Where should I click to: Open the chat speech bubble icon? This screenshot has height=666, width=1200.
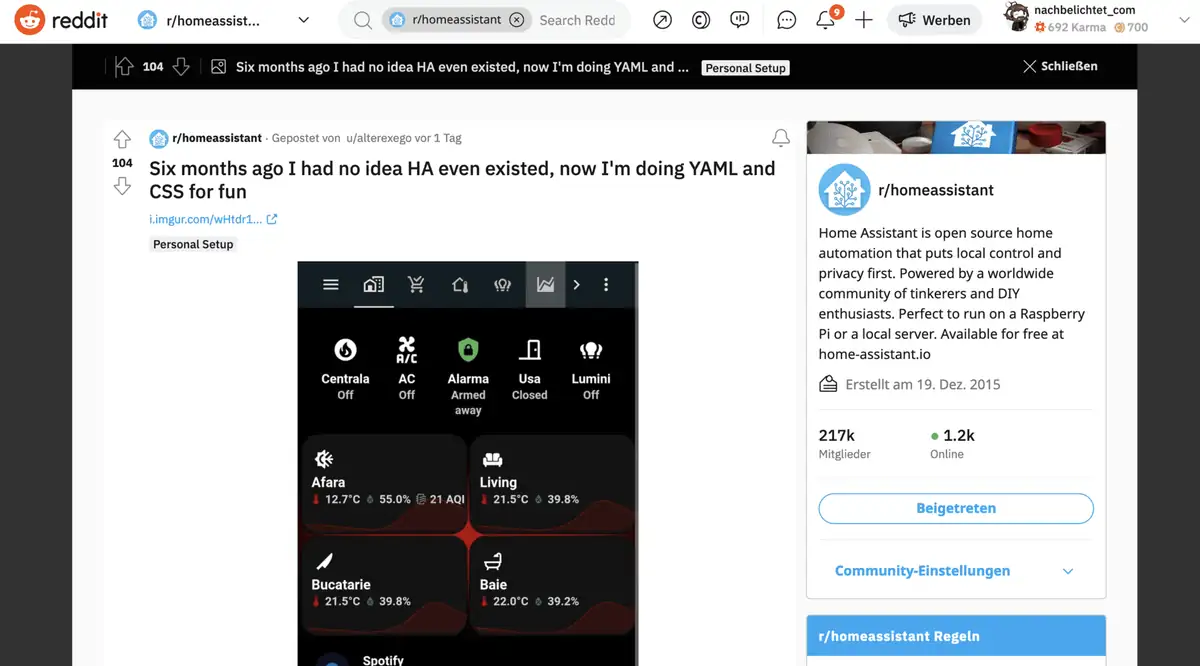787,20
